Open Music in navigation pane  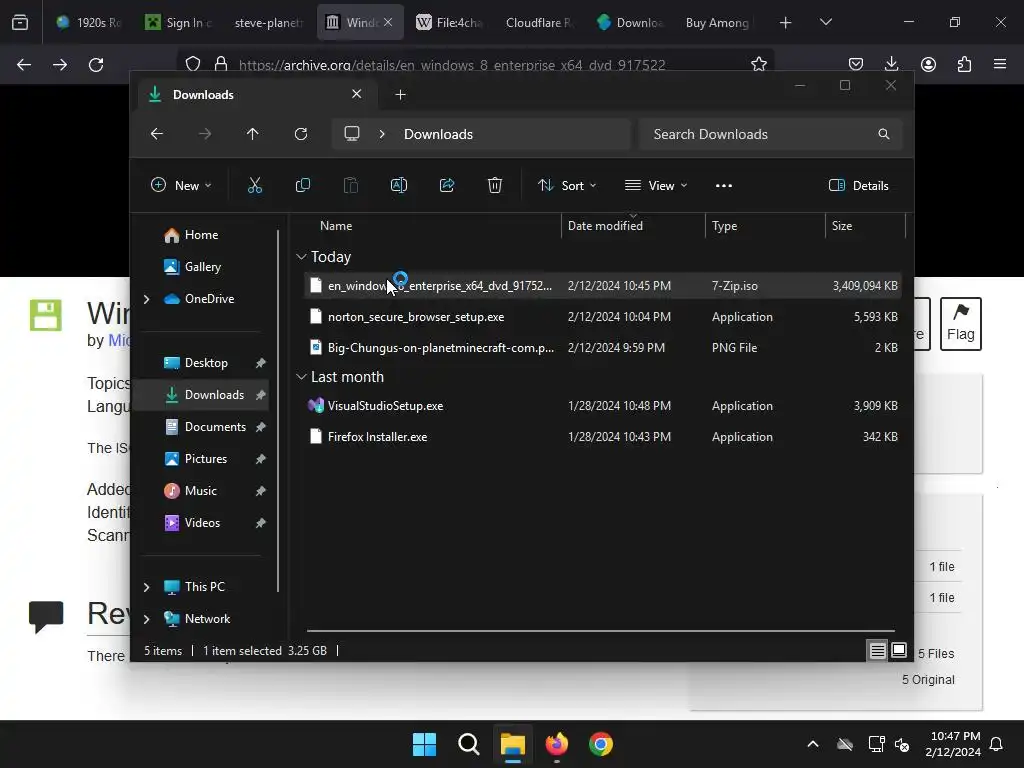[x=200, y=491]
